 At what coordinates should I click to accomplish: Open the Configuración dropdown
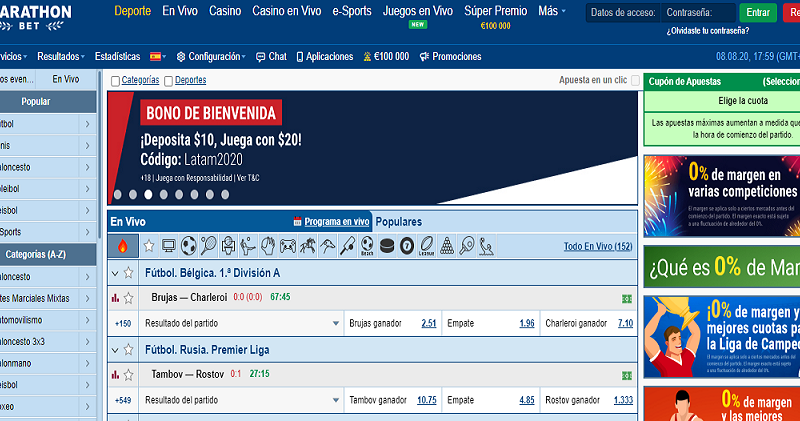pyautogui.click(x=211, y=57)
